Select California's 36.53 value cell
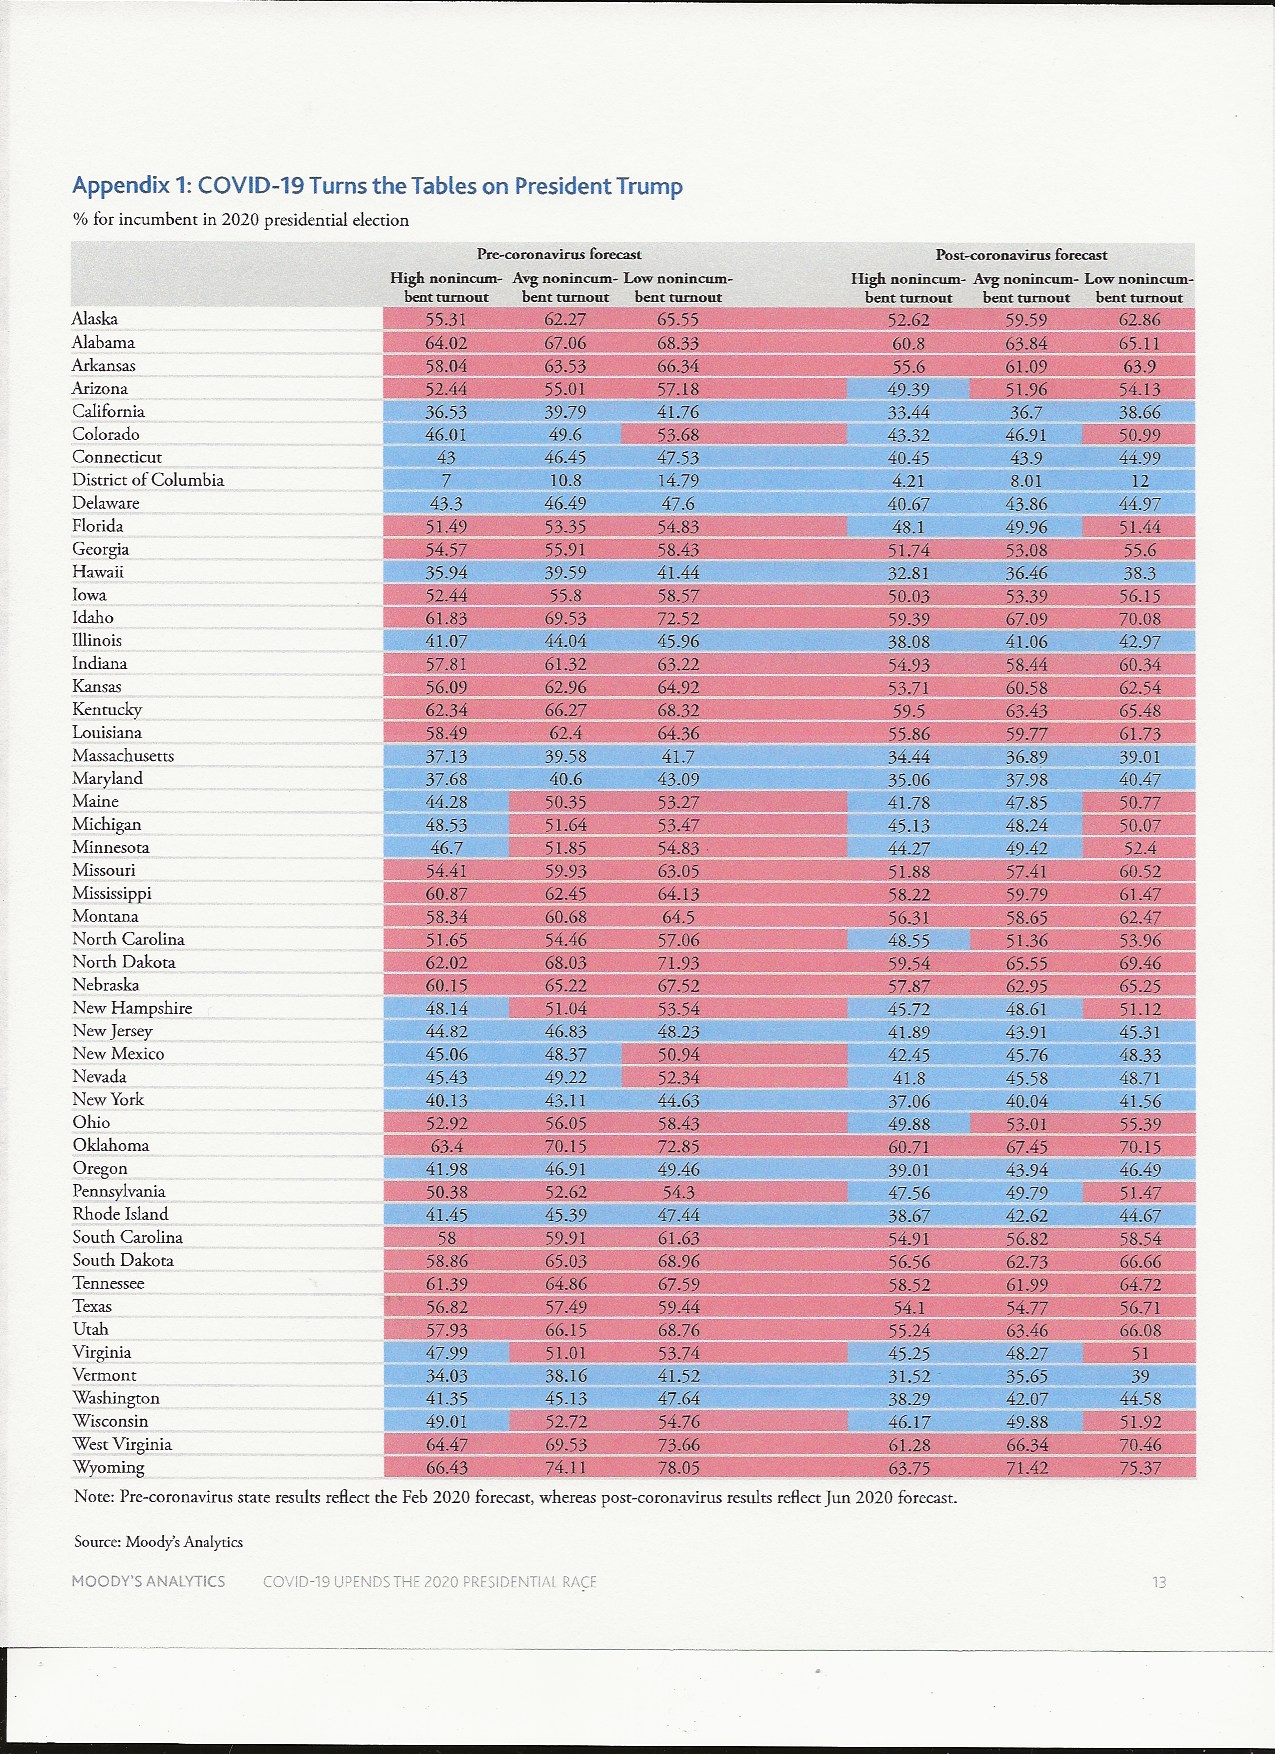The image size is (1275, 1754). [x=446, y=412]
